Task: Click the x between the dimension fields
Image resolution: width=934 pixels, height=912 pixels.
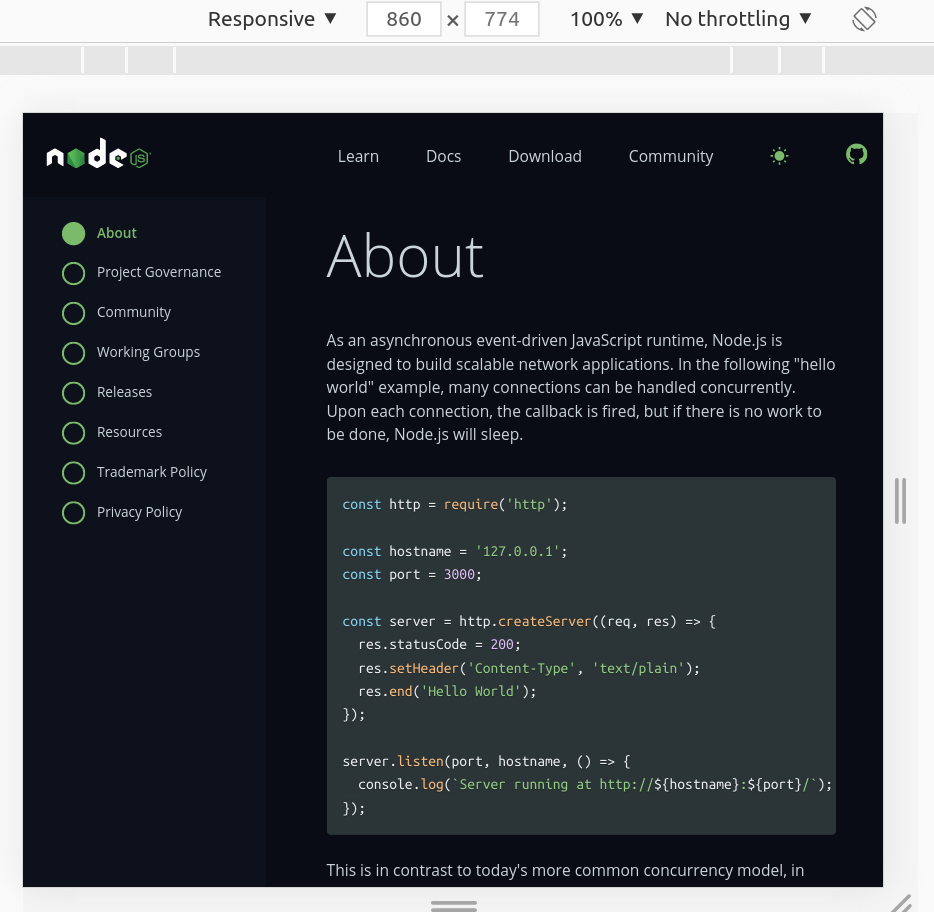Action: pos(453,21)
